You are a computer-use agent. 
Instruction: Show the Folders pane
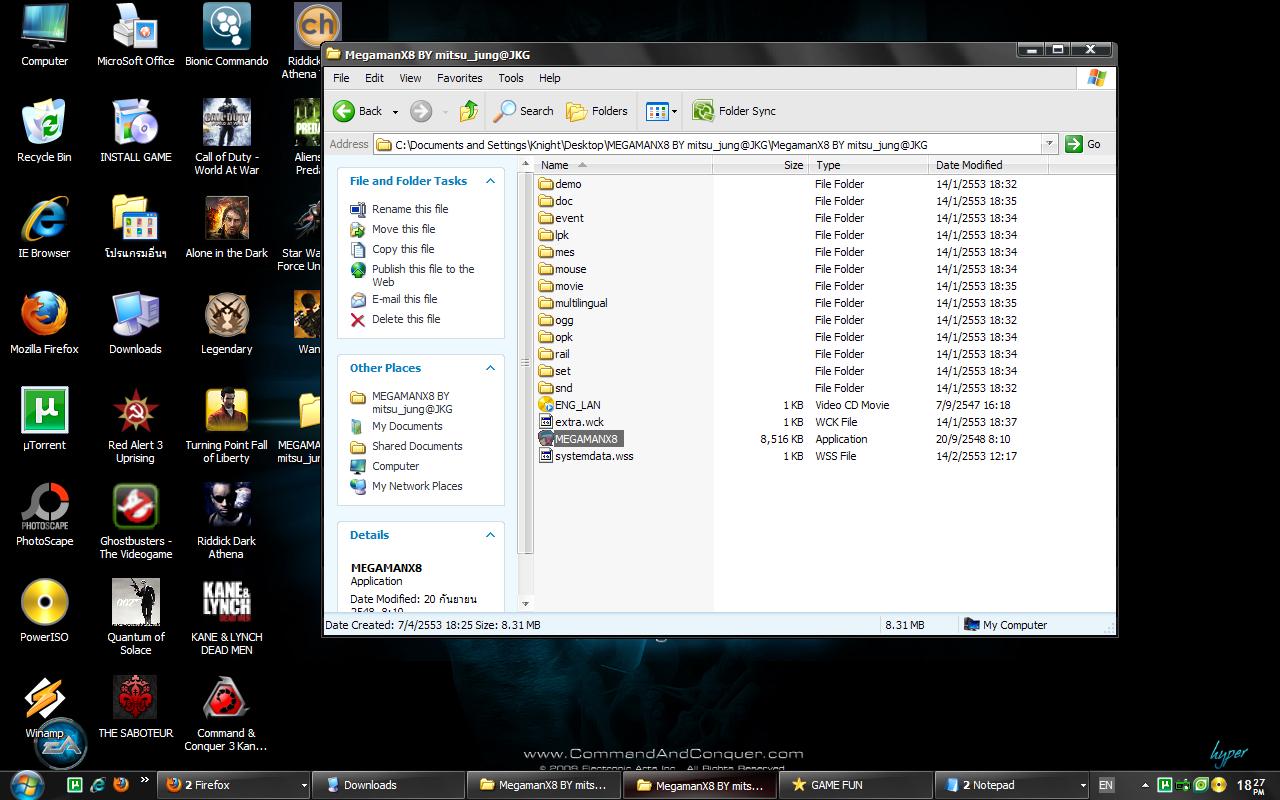click(x=597, y=111)
